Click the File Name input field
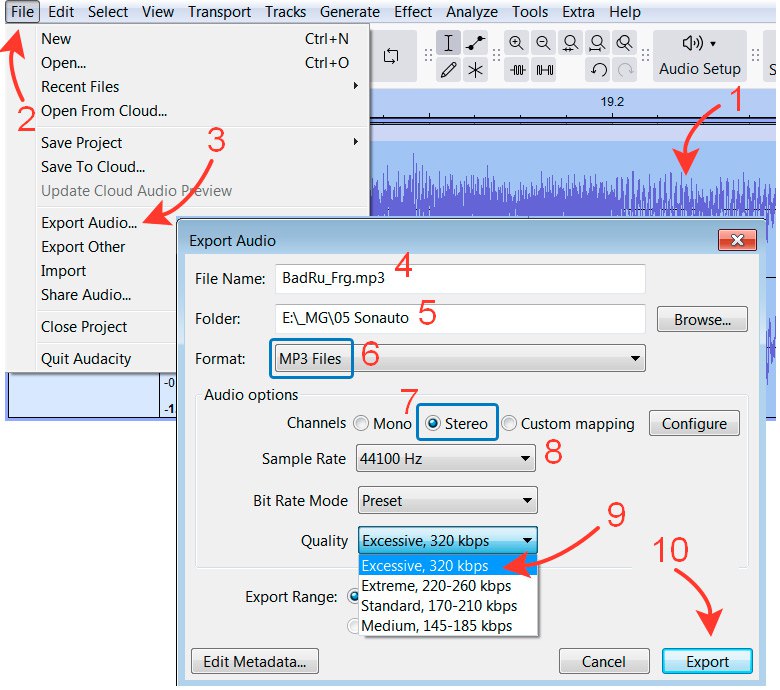Image resolution: width=780 pixels, height=690 pixels. (460, 278)
